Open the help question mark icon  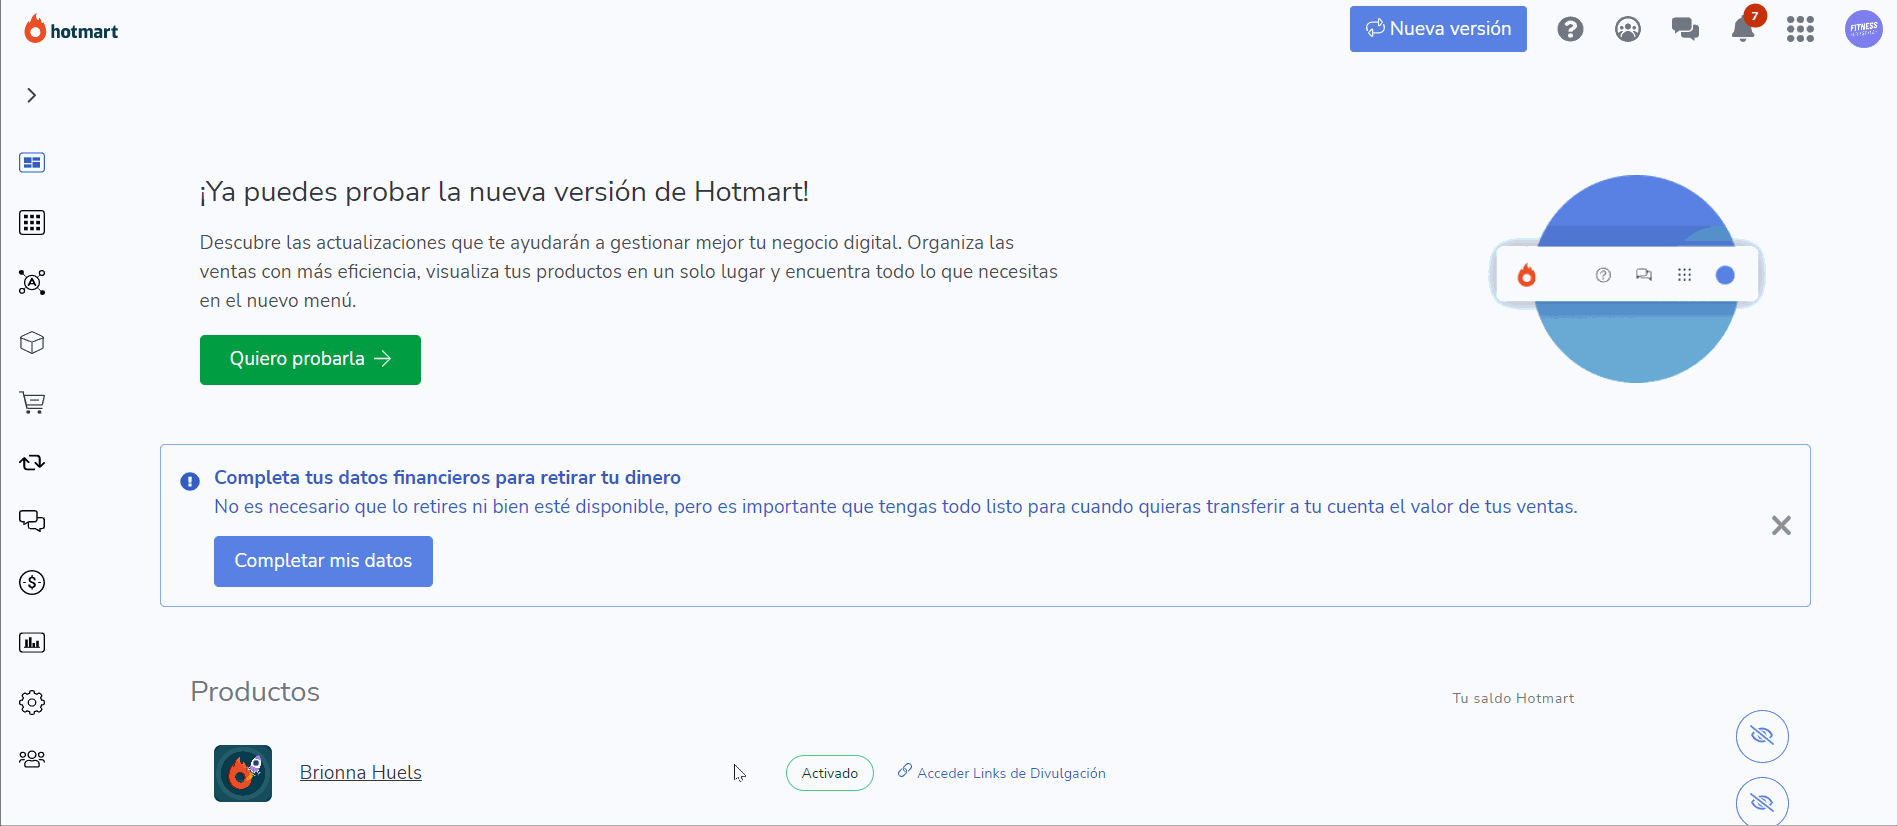point(1570,29)
